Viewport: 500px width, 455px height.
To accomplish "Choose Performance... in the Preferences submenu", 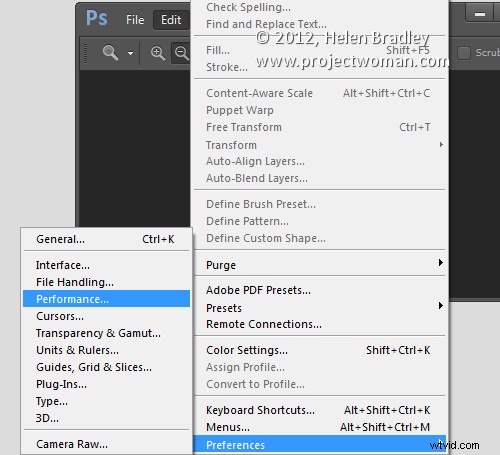I will [106, 299].
